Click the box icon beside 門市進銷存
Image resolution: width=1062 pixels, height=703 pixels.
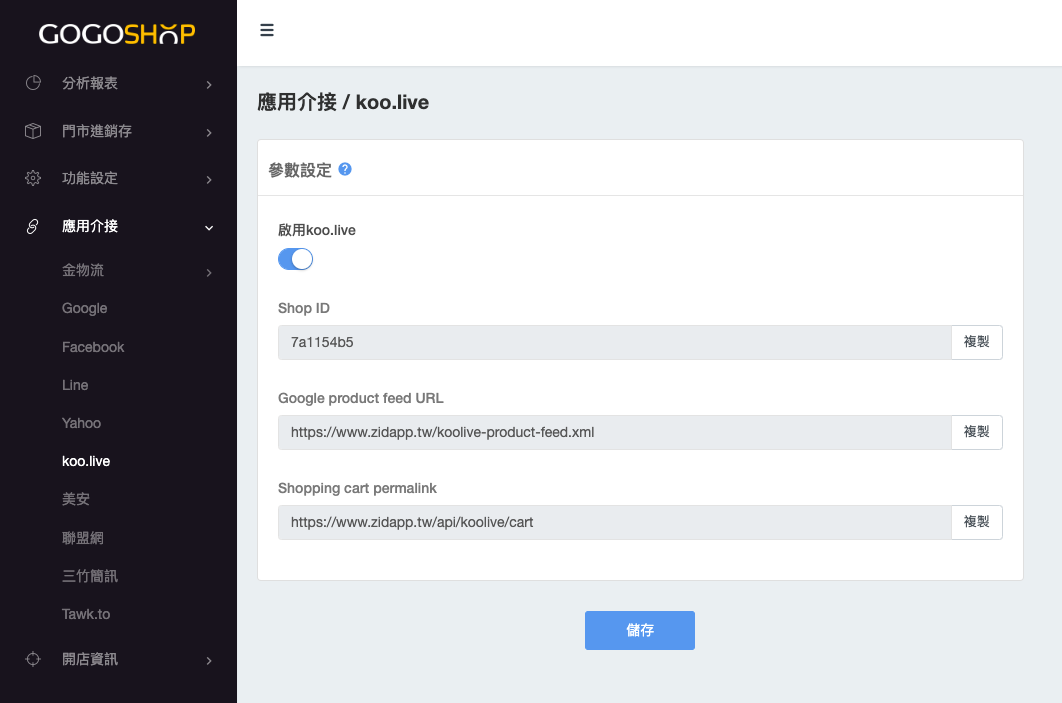click(x=33, y=131)
